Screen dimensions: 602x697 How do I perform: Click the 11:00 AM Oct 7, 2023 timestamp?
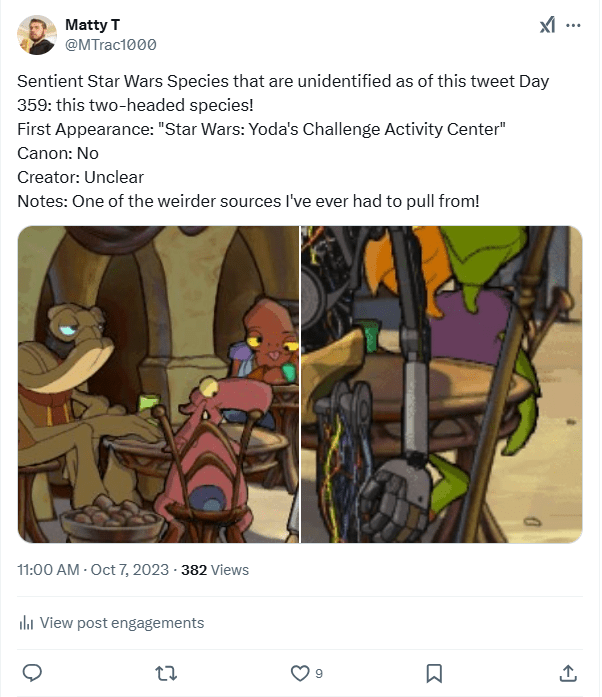point(93,570)
